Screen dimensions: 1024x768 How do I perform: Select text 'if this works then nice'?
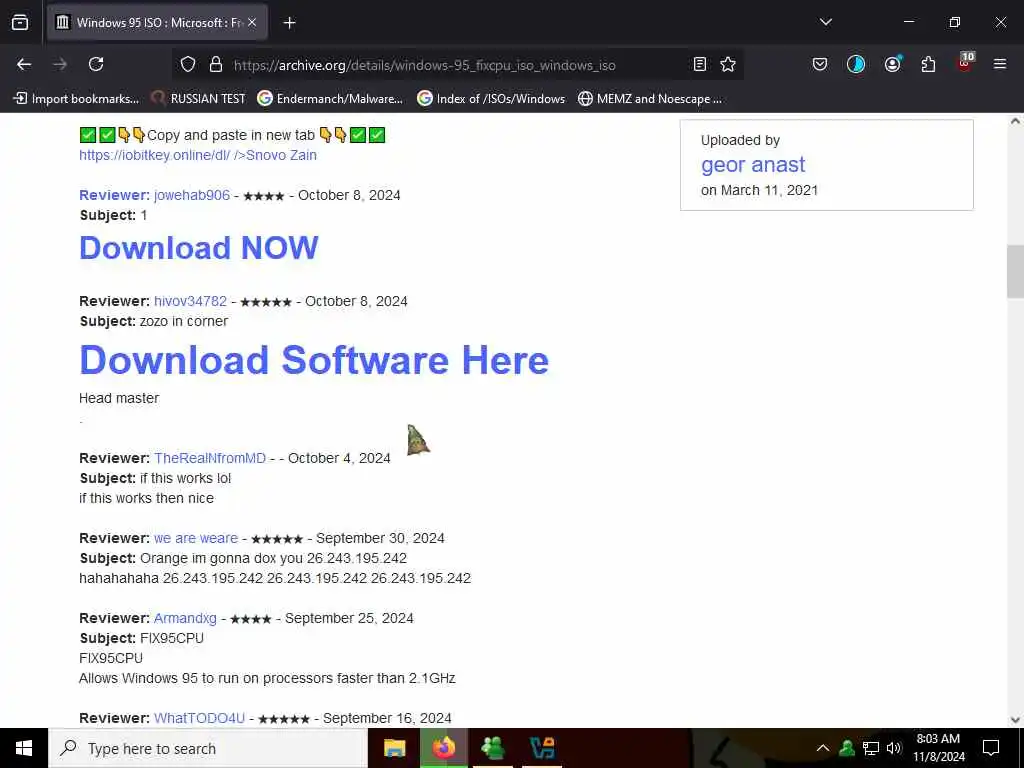[x=146, y=498]
